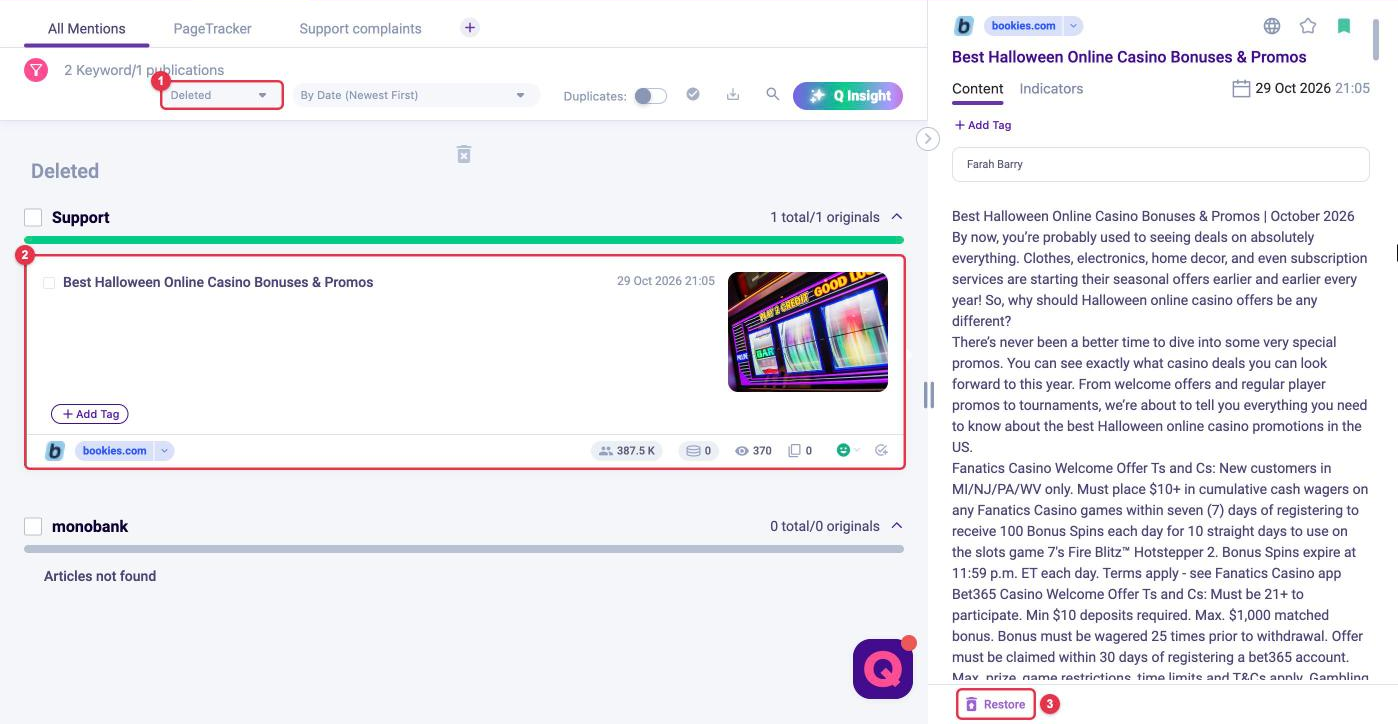The height and width of the screenshot is (724, 1398).
Task: Click the audience reach 387.5 K badge
Action: click(627, 451)
